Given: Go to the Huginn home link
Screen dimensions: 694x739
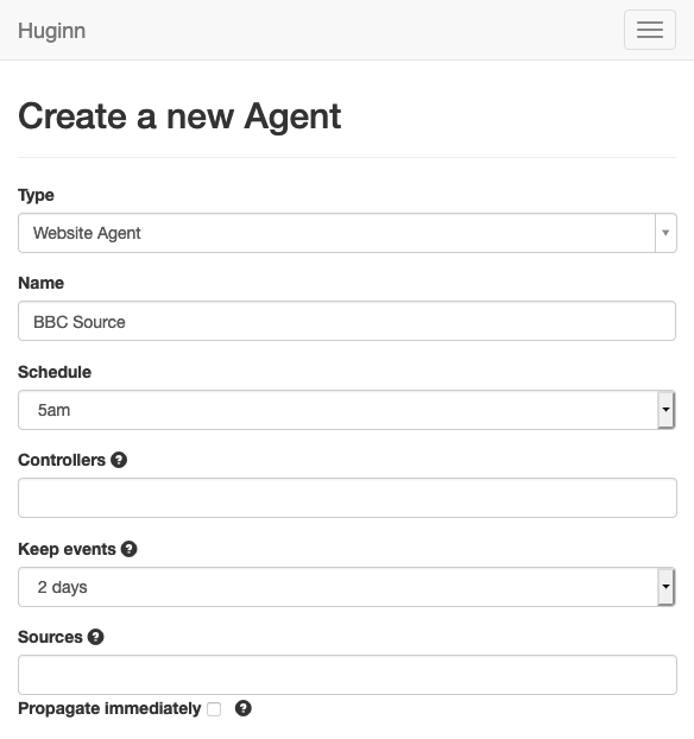Looking at the screenshot, I should [x=51, y=30].
